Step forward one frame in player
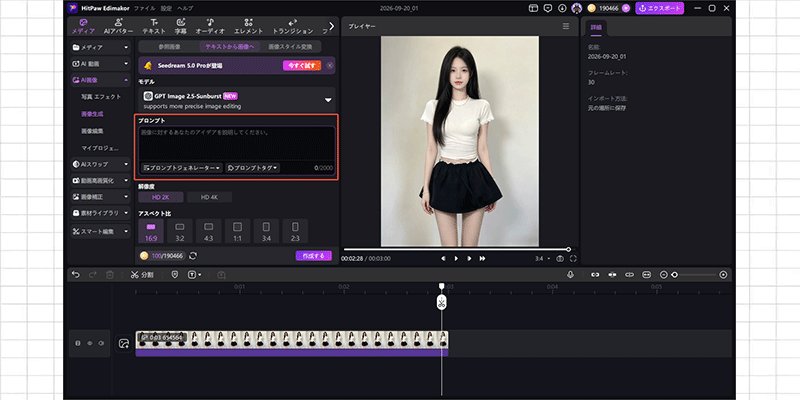 469,259
